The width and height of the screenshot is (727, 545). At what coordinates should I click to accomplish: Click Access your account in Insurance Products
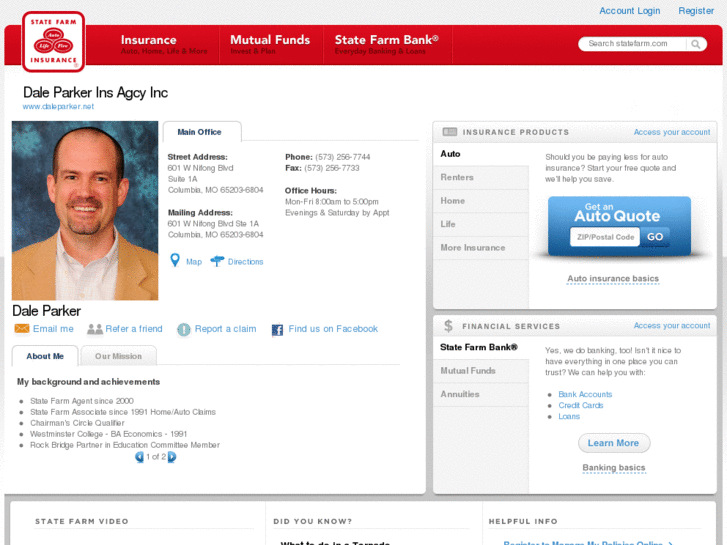coord(672,132)
